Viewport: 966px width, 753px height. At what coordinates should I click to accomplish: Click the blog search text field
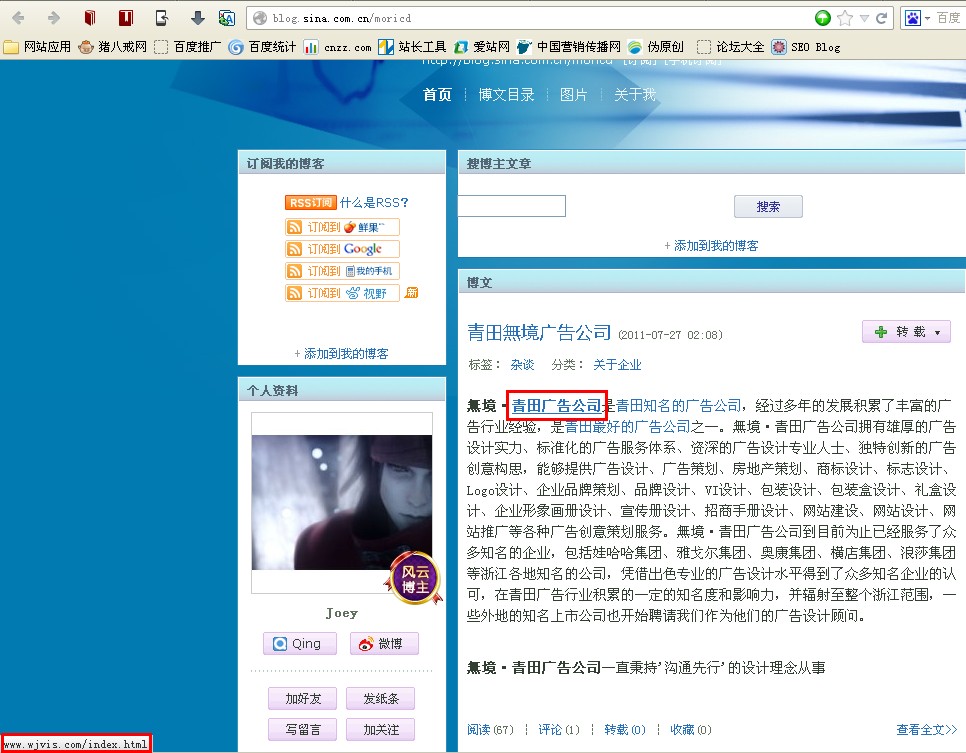[x=512, y=207]
